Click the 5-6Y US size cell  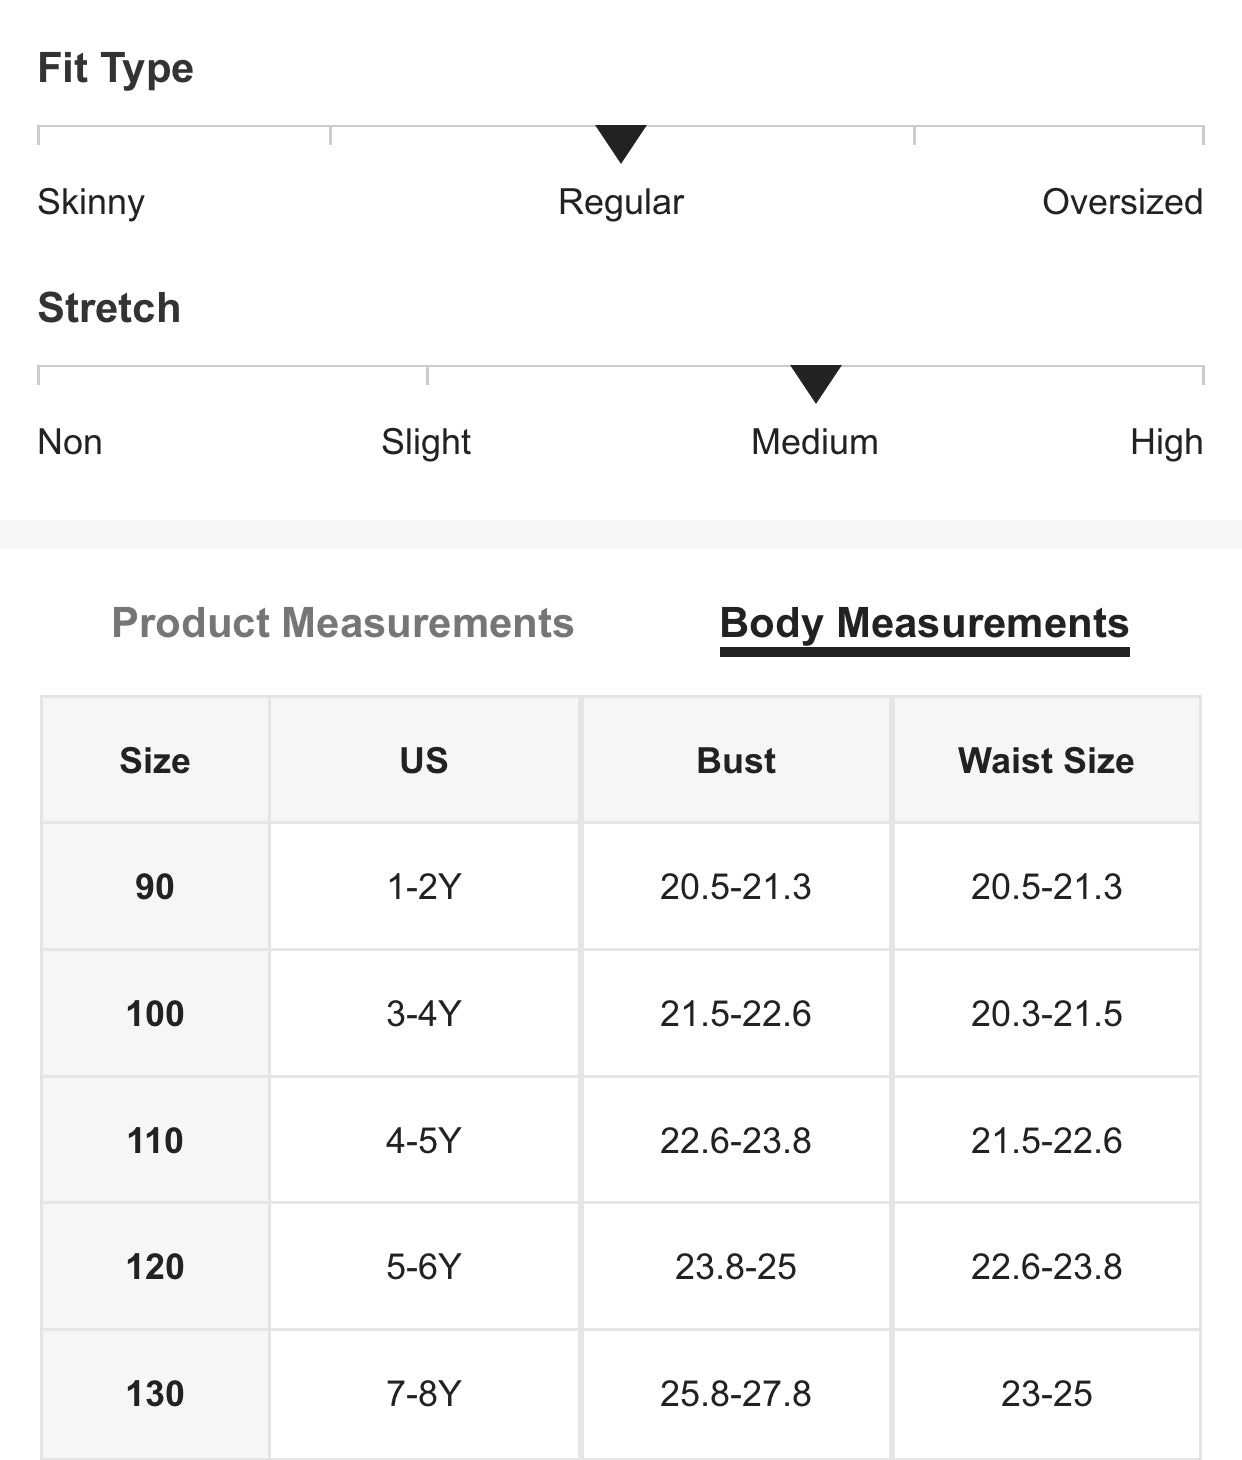click(x=424, y=1267)
